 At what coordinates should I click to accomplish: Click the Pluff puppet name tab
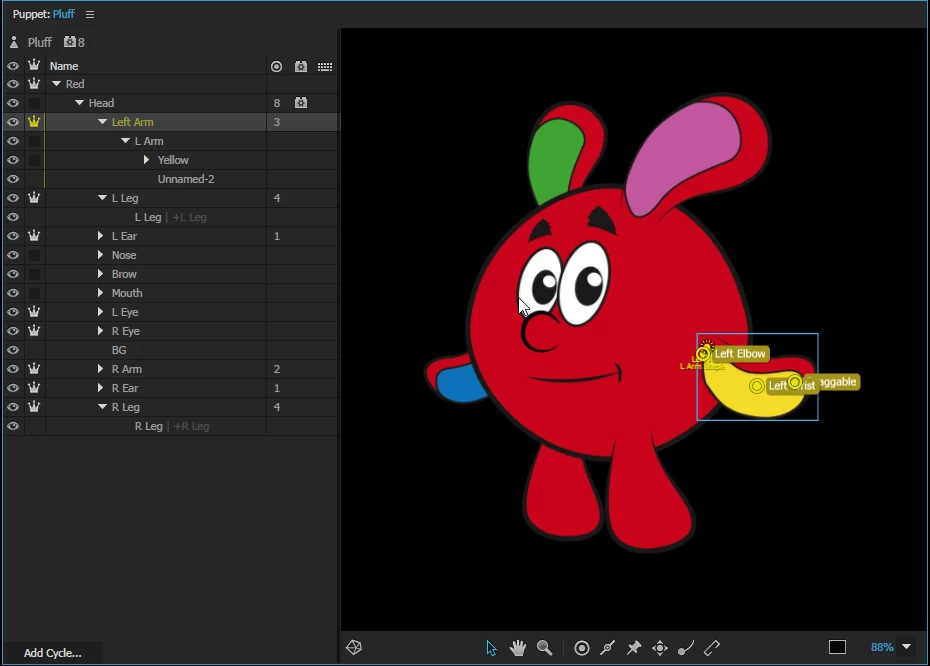click(x=63, y=14)
